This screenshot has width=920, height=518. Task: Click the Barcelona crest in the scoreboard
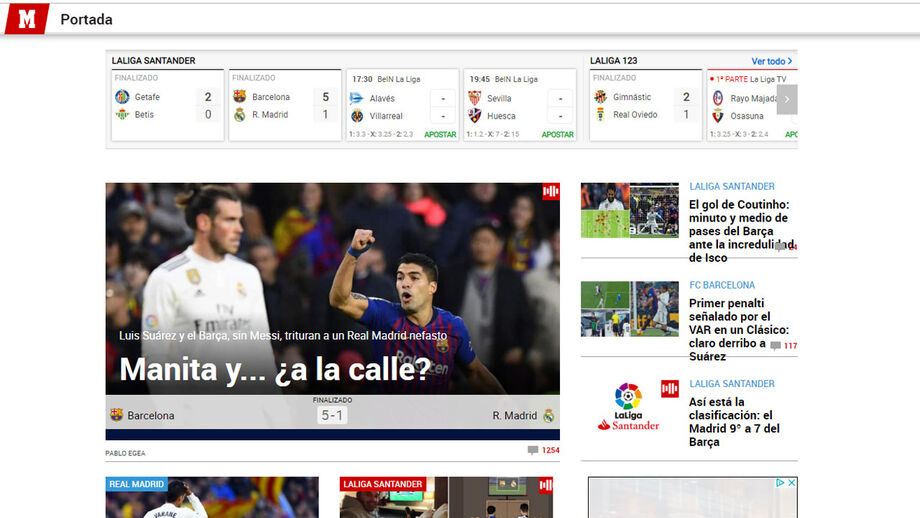pyautogui.click(x=239, y=97)
